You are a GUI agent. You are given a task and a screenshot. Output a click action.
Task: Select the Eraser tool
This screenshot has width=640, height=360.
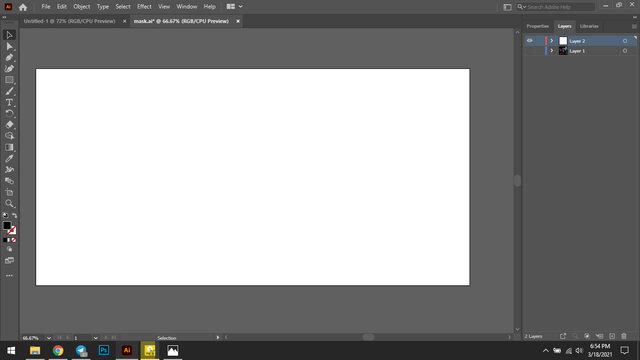coord(9,125)
